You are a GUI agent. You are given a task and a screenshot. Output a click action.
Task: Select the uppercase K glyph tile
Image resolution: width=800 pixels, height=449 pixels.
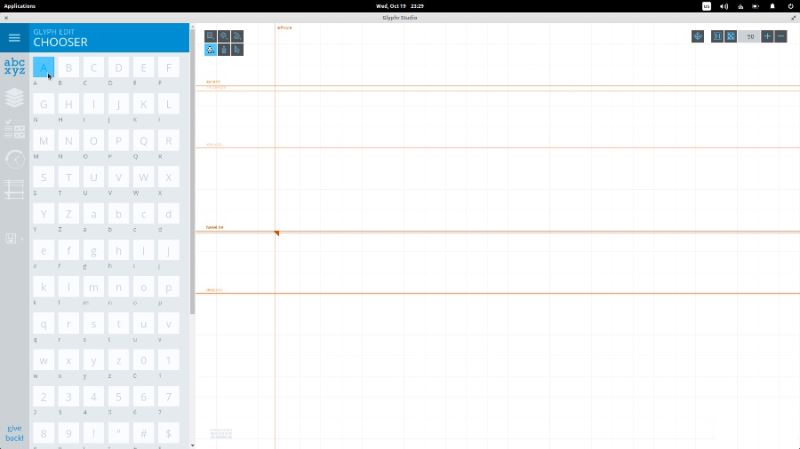[x=143, y=104]
